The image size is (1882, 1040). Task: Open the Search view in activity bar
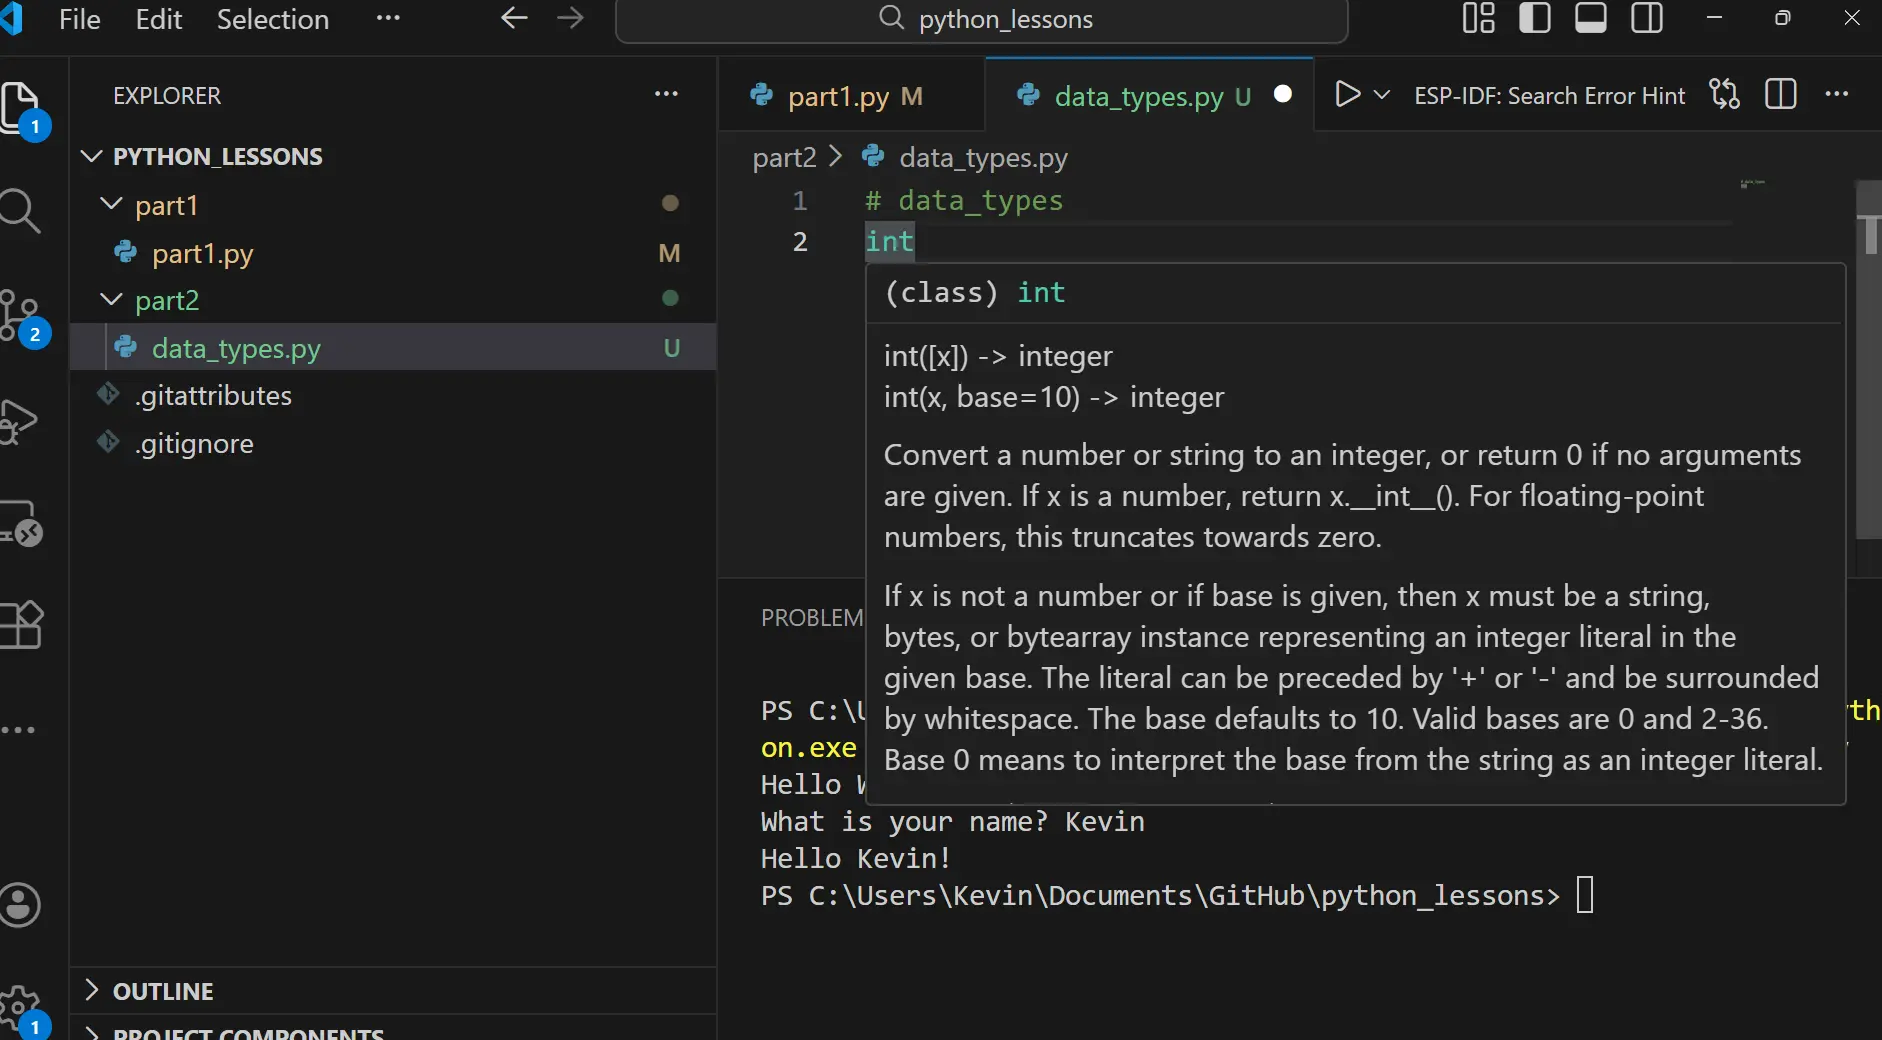click(x=20, y=210)
